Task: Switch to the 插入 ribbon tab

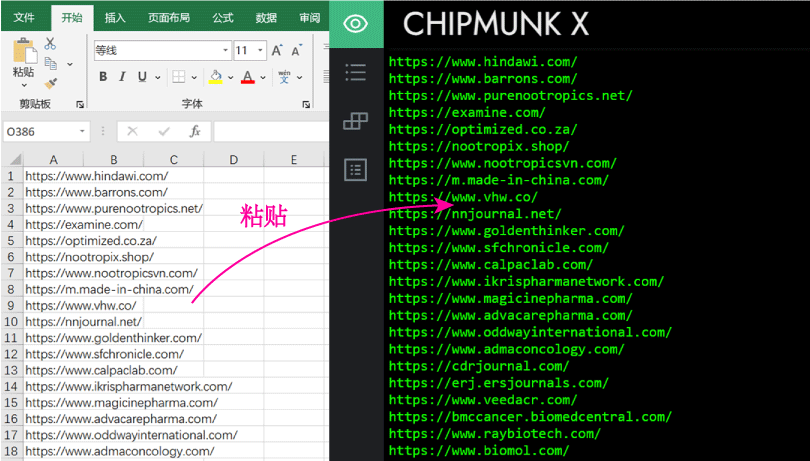Action: [x=115, y=18]
